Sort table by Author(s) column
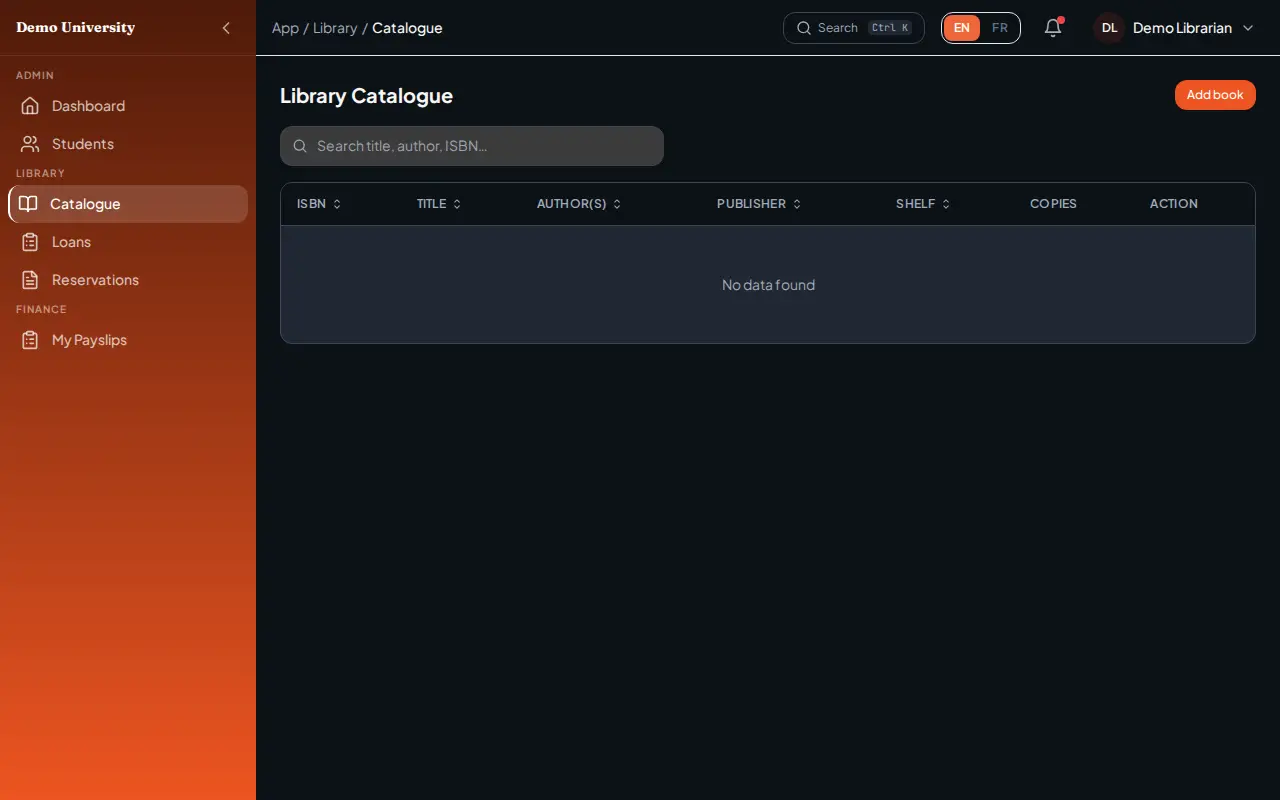 pyautogui.click(x=579, y=204)
